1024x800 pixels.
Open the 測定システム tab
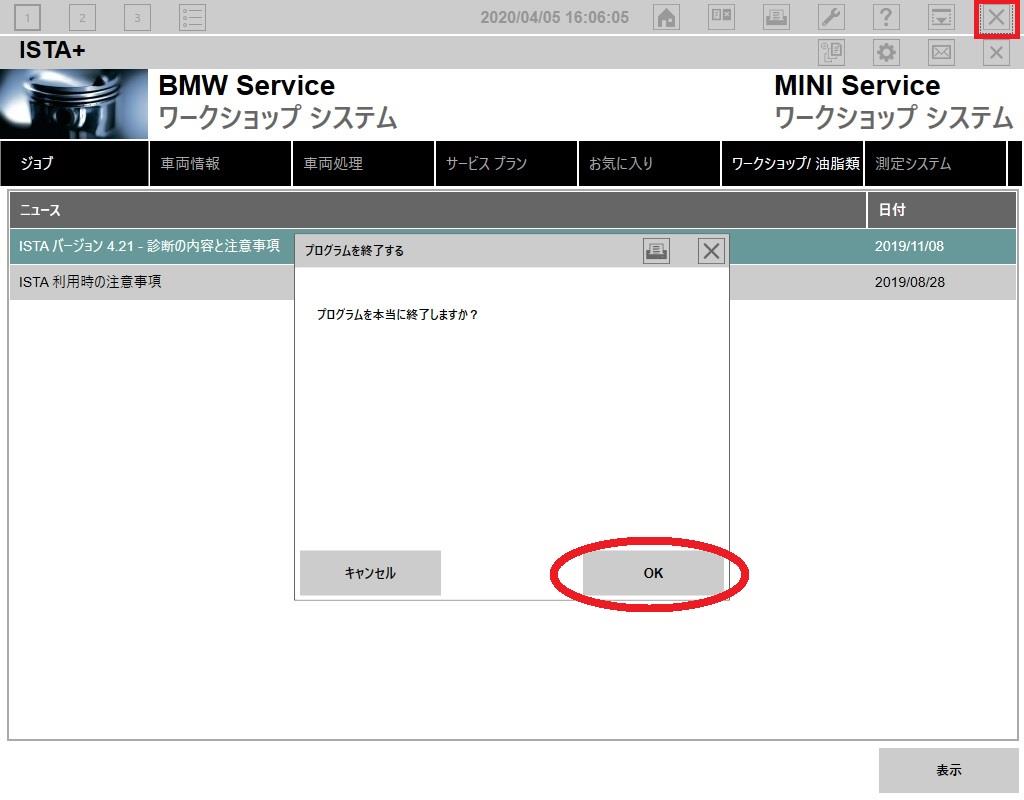(935, 163)
